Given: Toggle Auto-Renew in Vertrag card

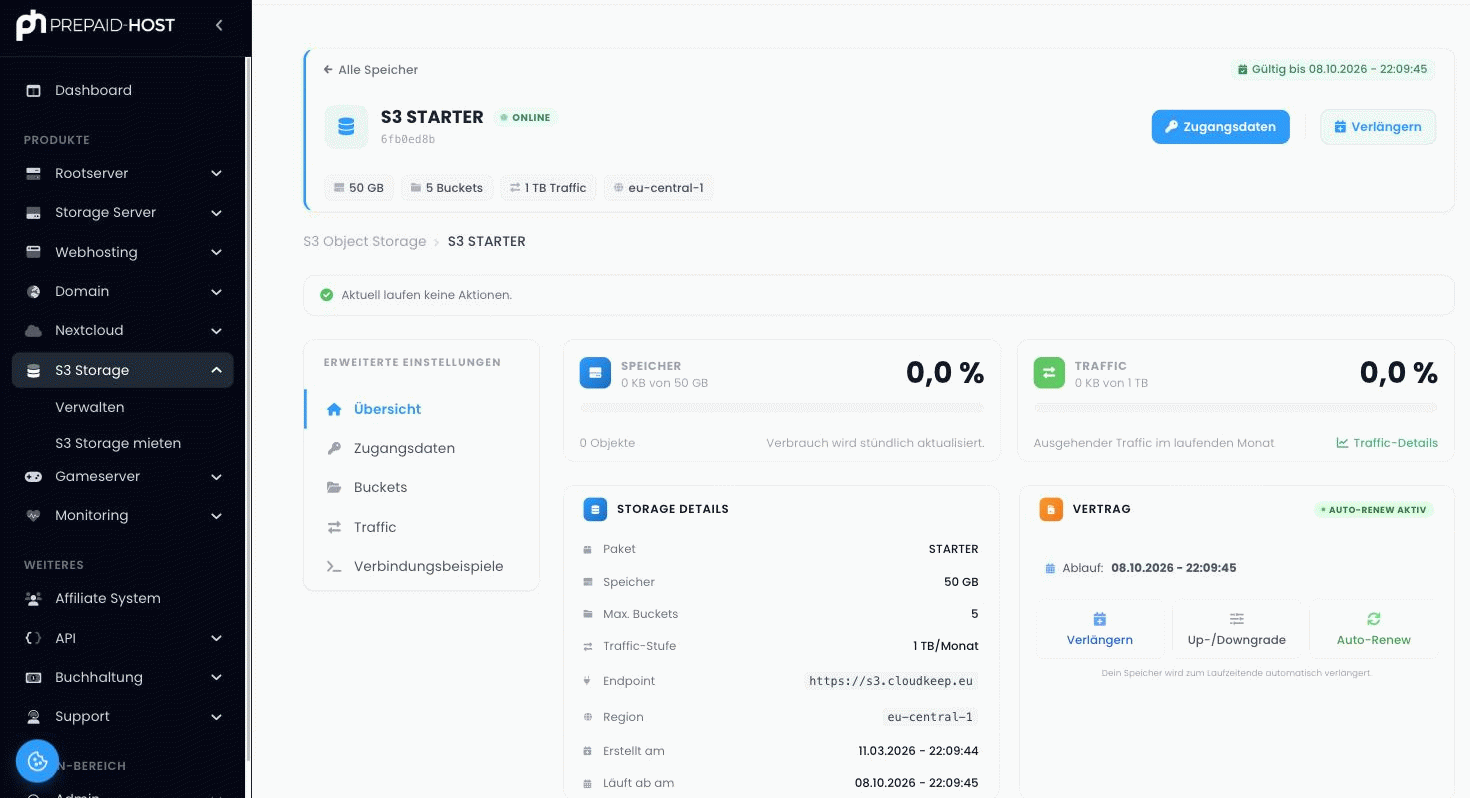Looking at the screenshot, I should point(1374,629).
